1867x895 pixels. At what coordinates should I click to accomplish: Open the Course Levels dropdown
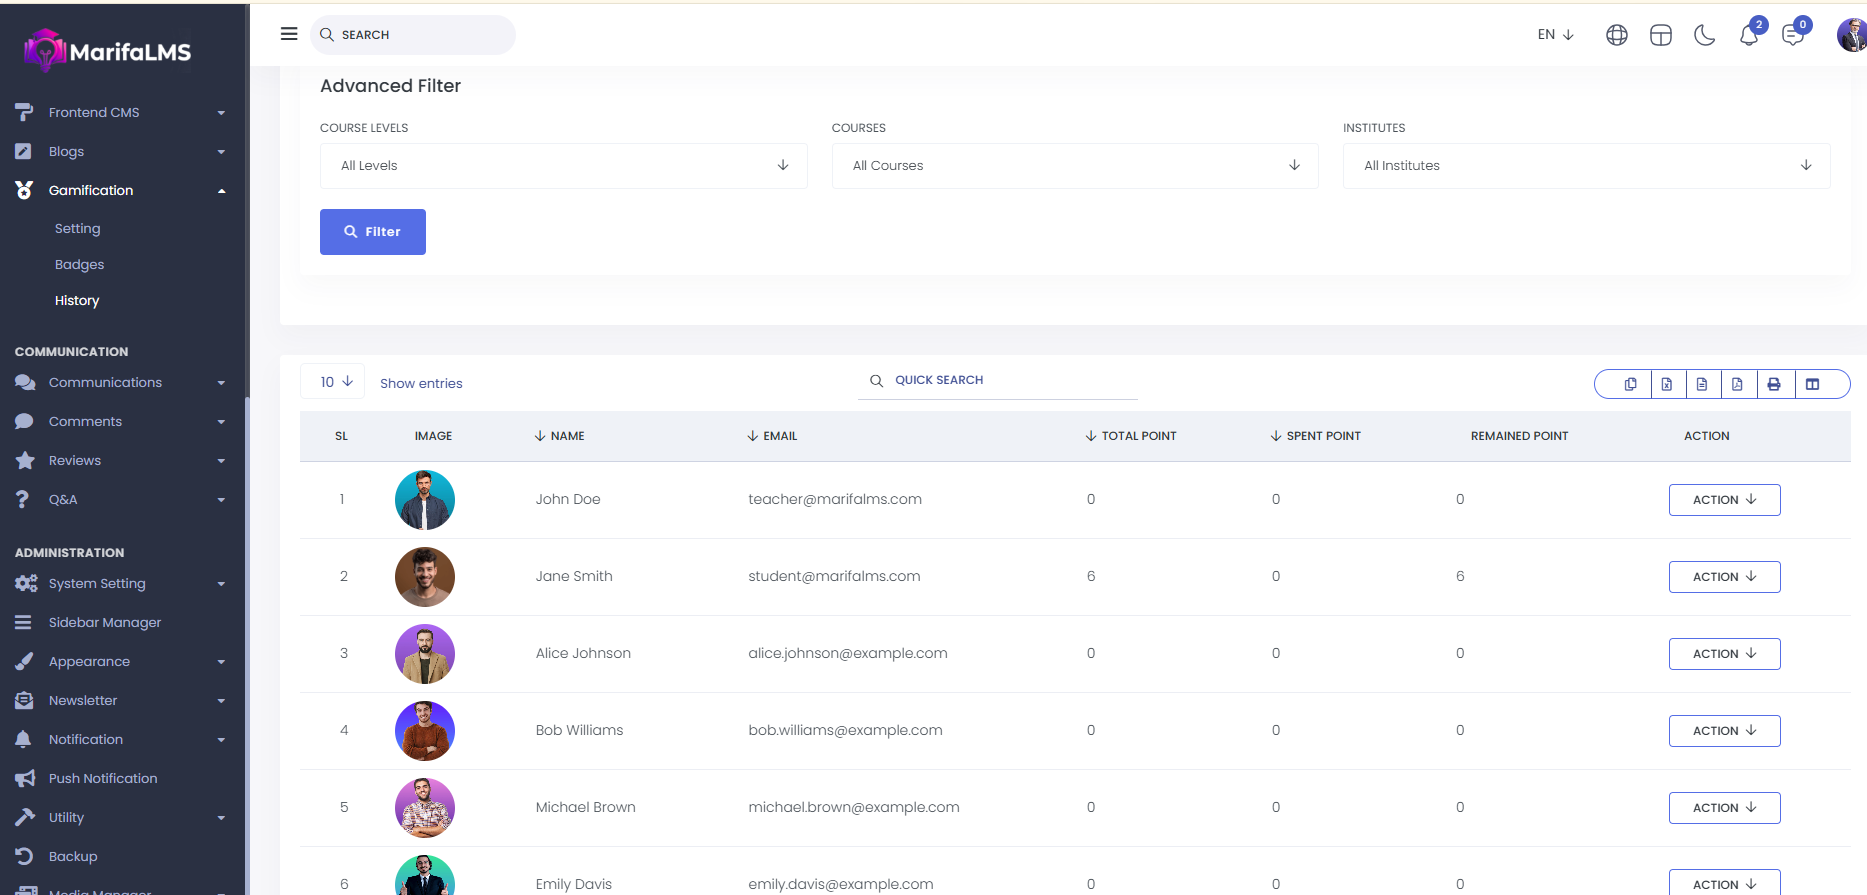(563, 166)
